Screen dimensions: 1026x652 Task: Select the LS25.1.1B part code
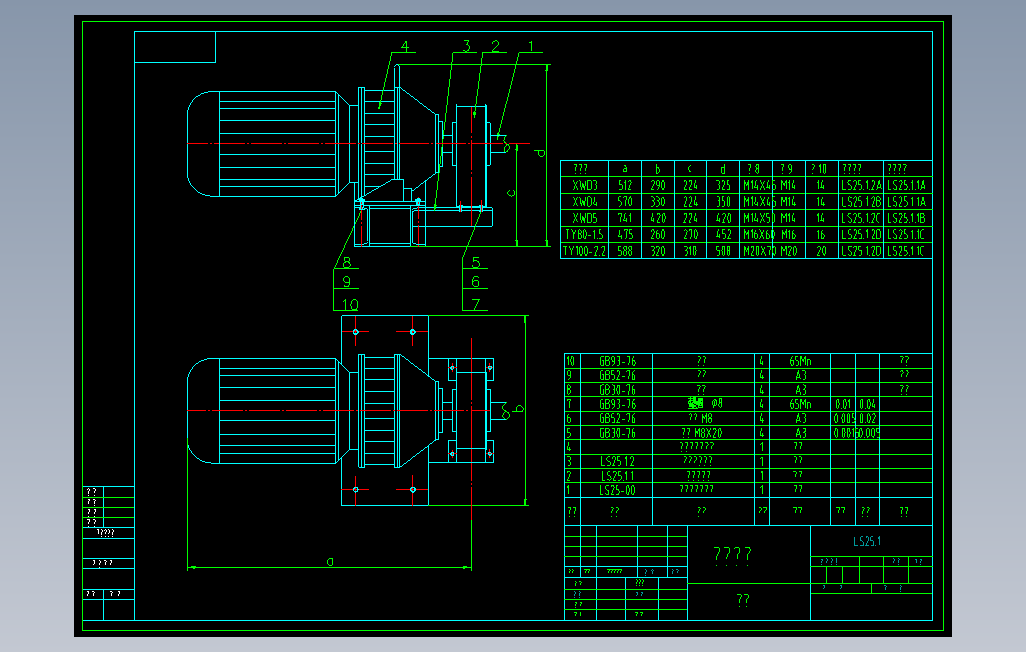click(x=907, y=218)
